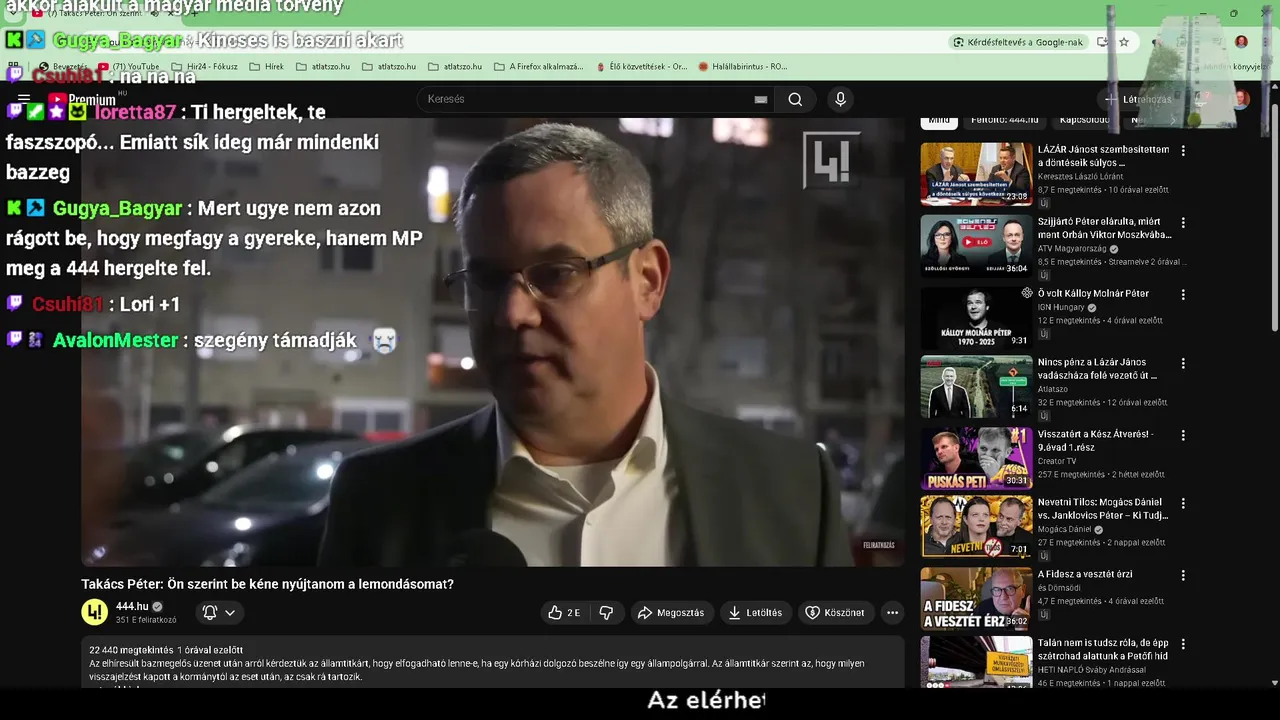Open options for Nincs pénz a Lázár János video
1280x720 pixels.
tap(1183, 363)
